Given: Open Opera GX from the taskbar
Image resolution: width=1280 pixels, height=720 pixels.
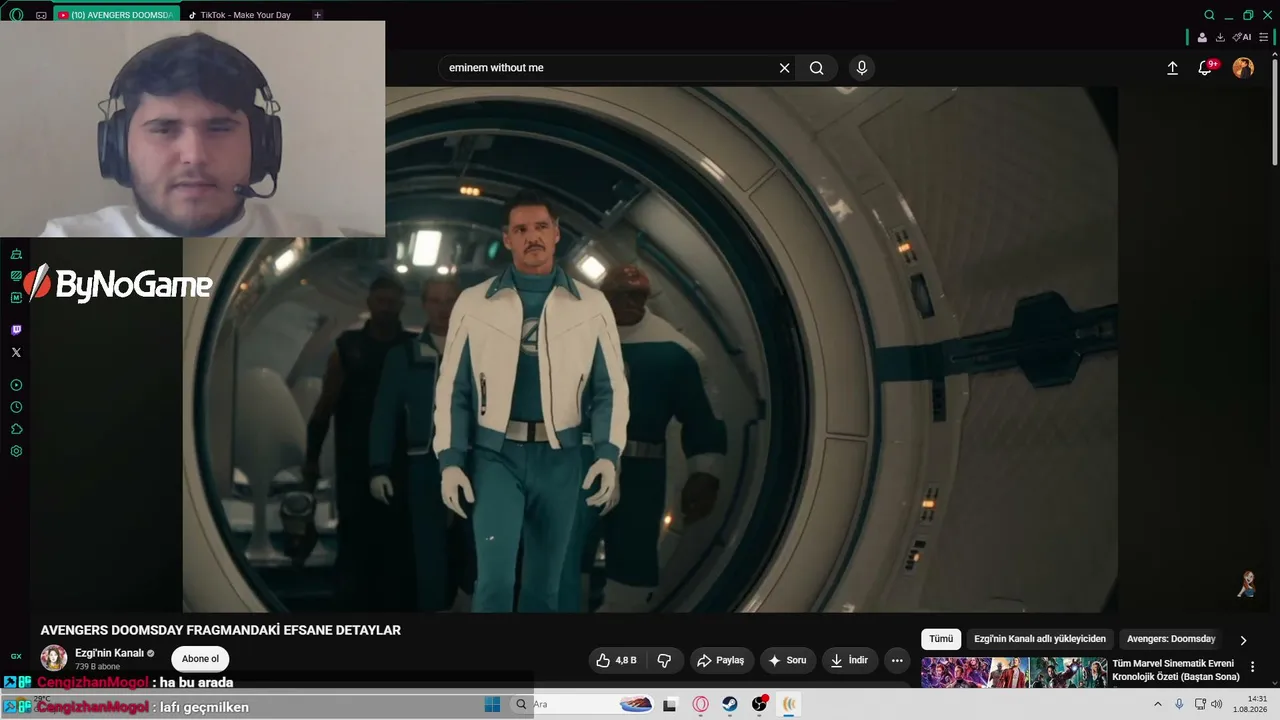Looking at the screenshot, I should point(700,704).
